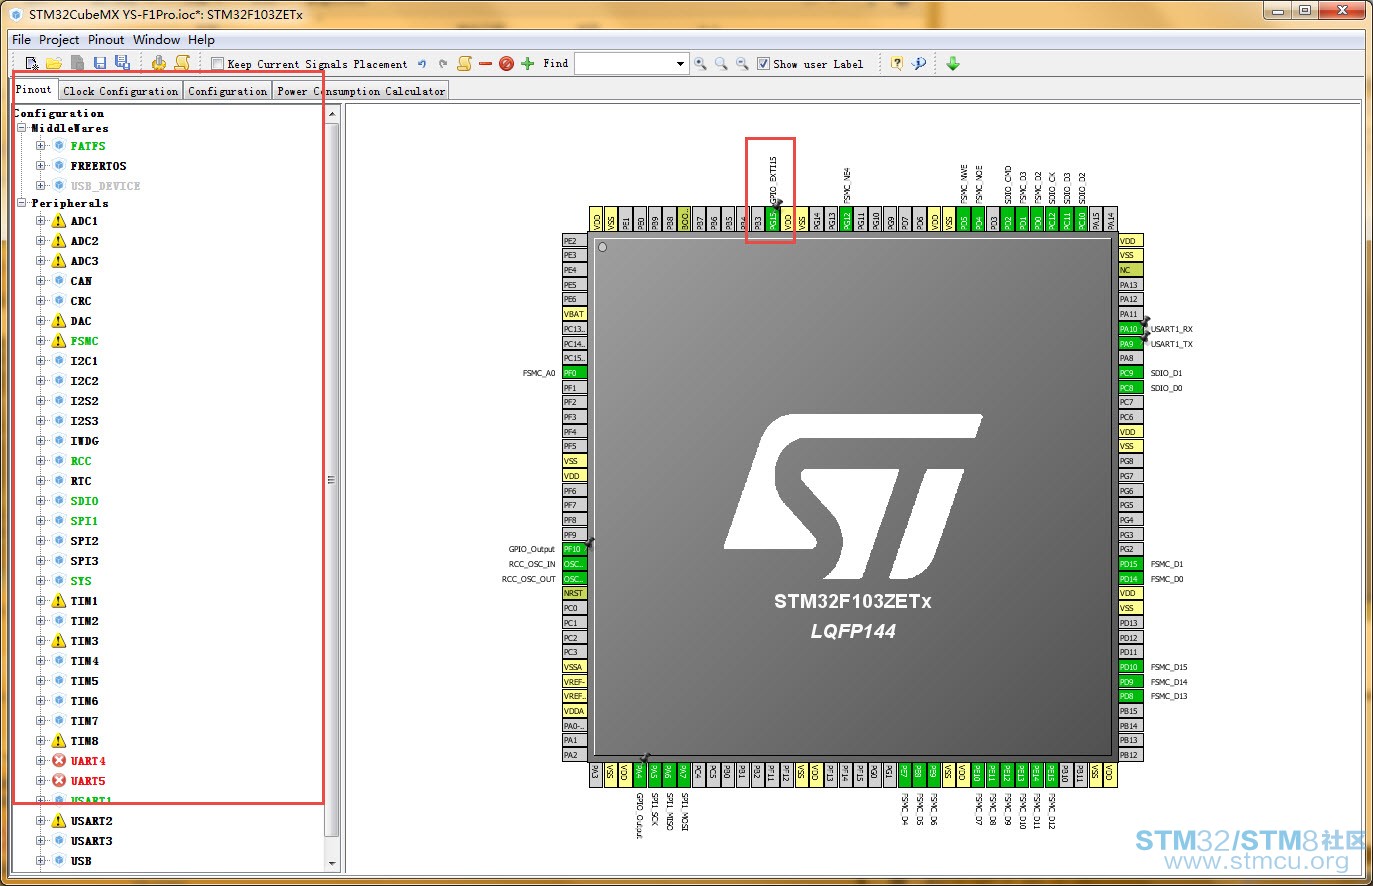Click the Generate report toolbar icon

pos(182,63)
